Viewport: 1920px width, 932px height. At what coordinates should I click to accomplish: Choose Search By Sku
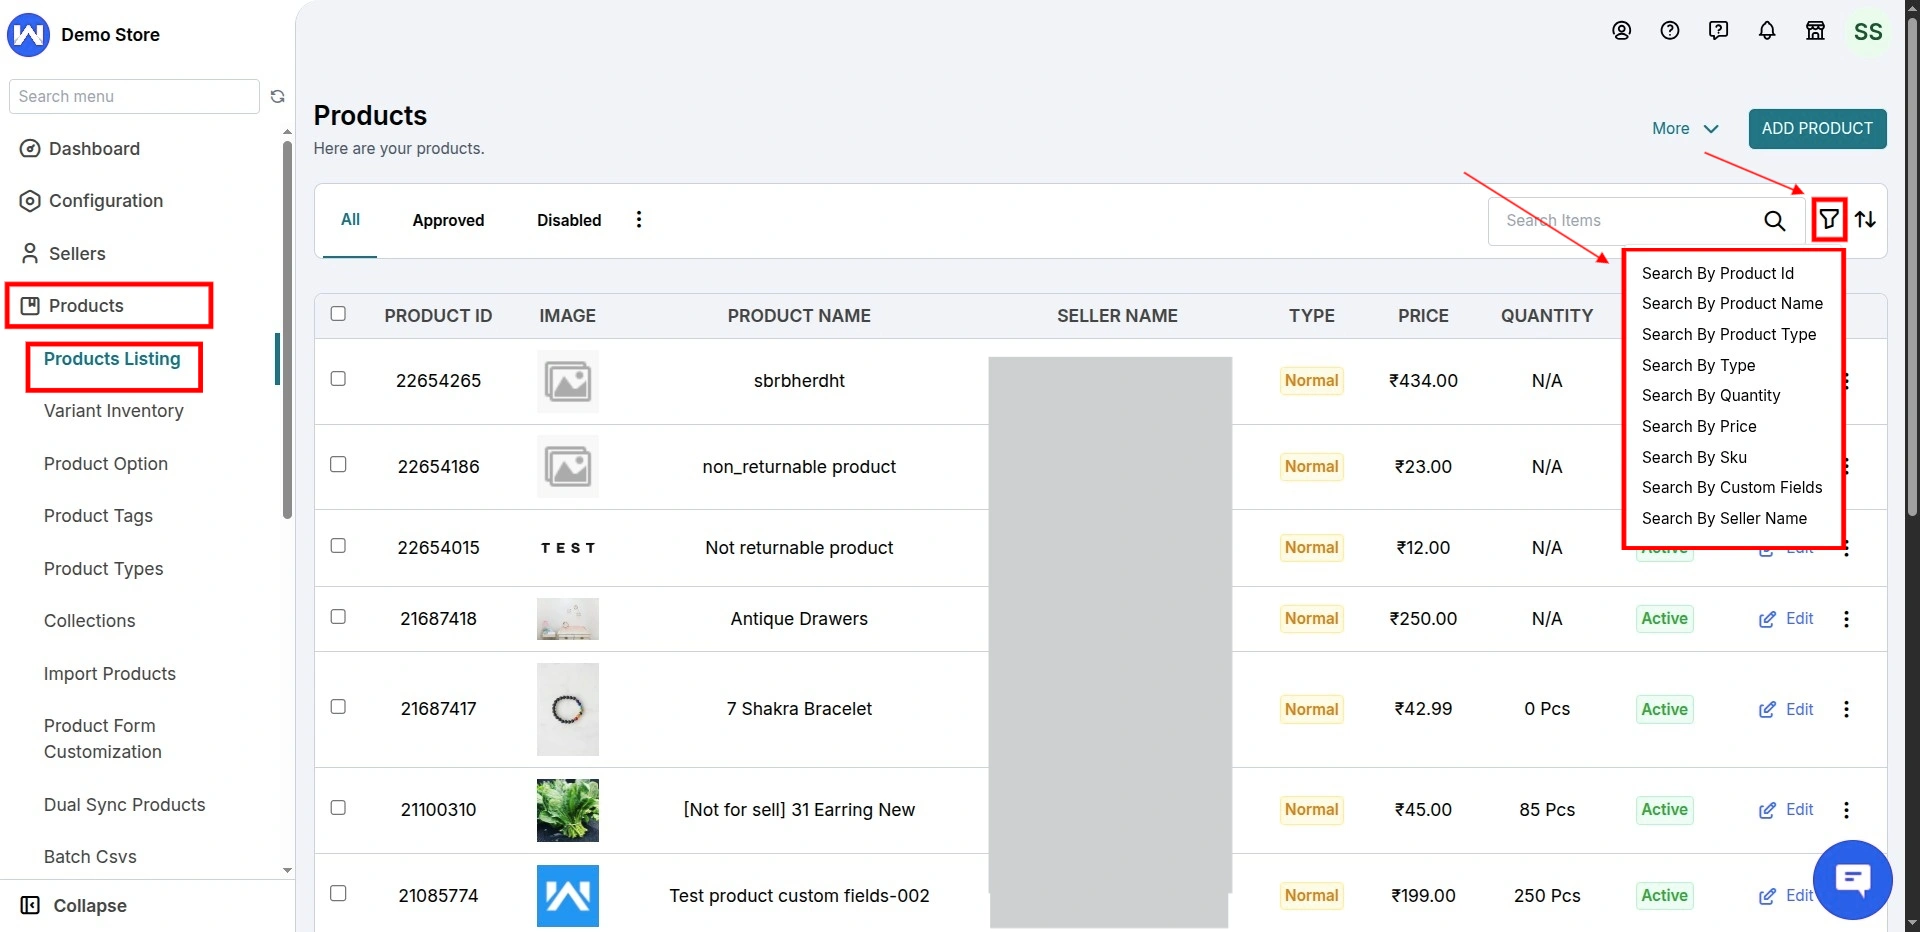1694,458
